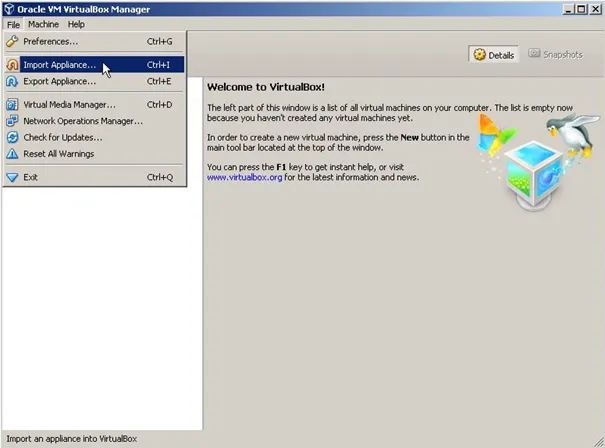Click the VirtualBox title bar icon

(8, 9)
